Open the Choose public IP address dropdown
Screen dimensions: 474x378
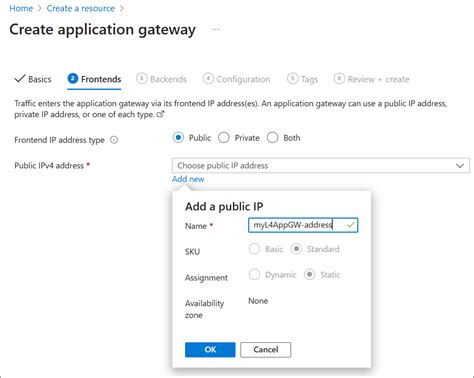321,166
